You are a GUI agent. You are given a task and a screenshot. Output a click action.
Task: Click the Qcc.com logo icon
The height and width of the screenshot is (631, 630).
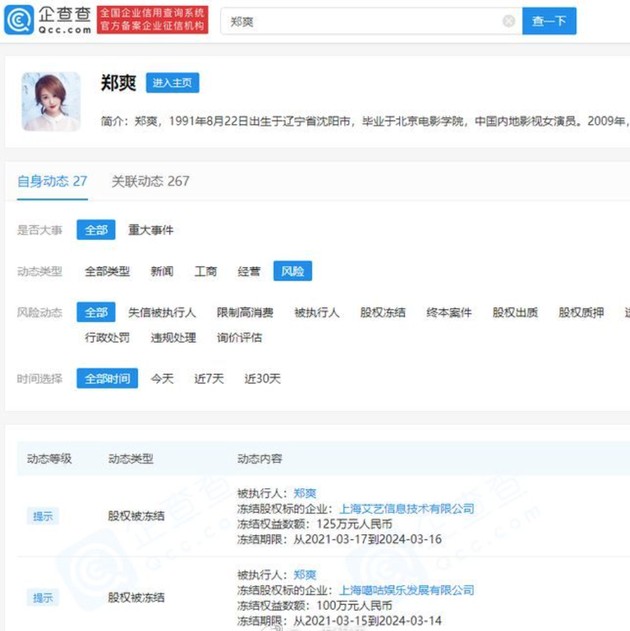point(19,20)
